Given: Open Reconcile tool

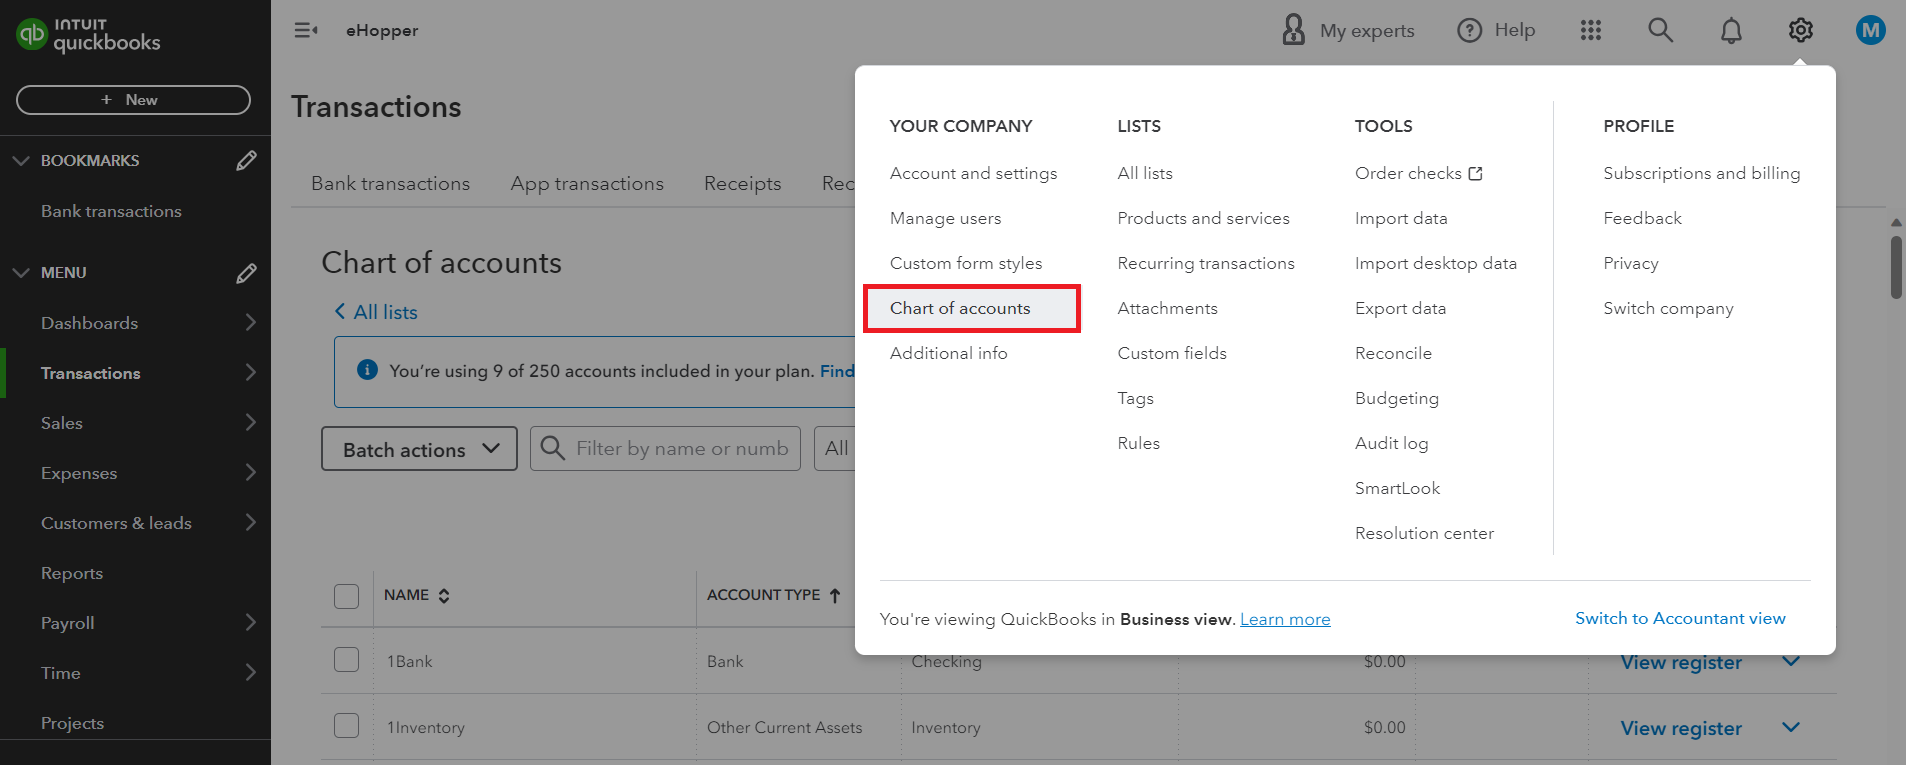Looking at the screenshot, I should 1393,353.
